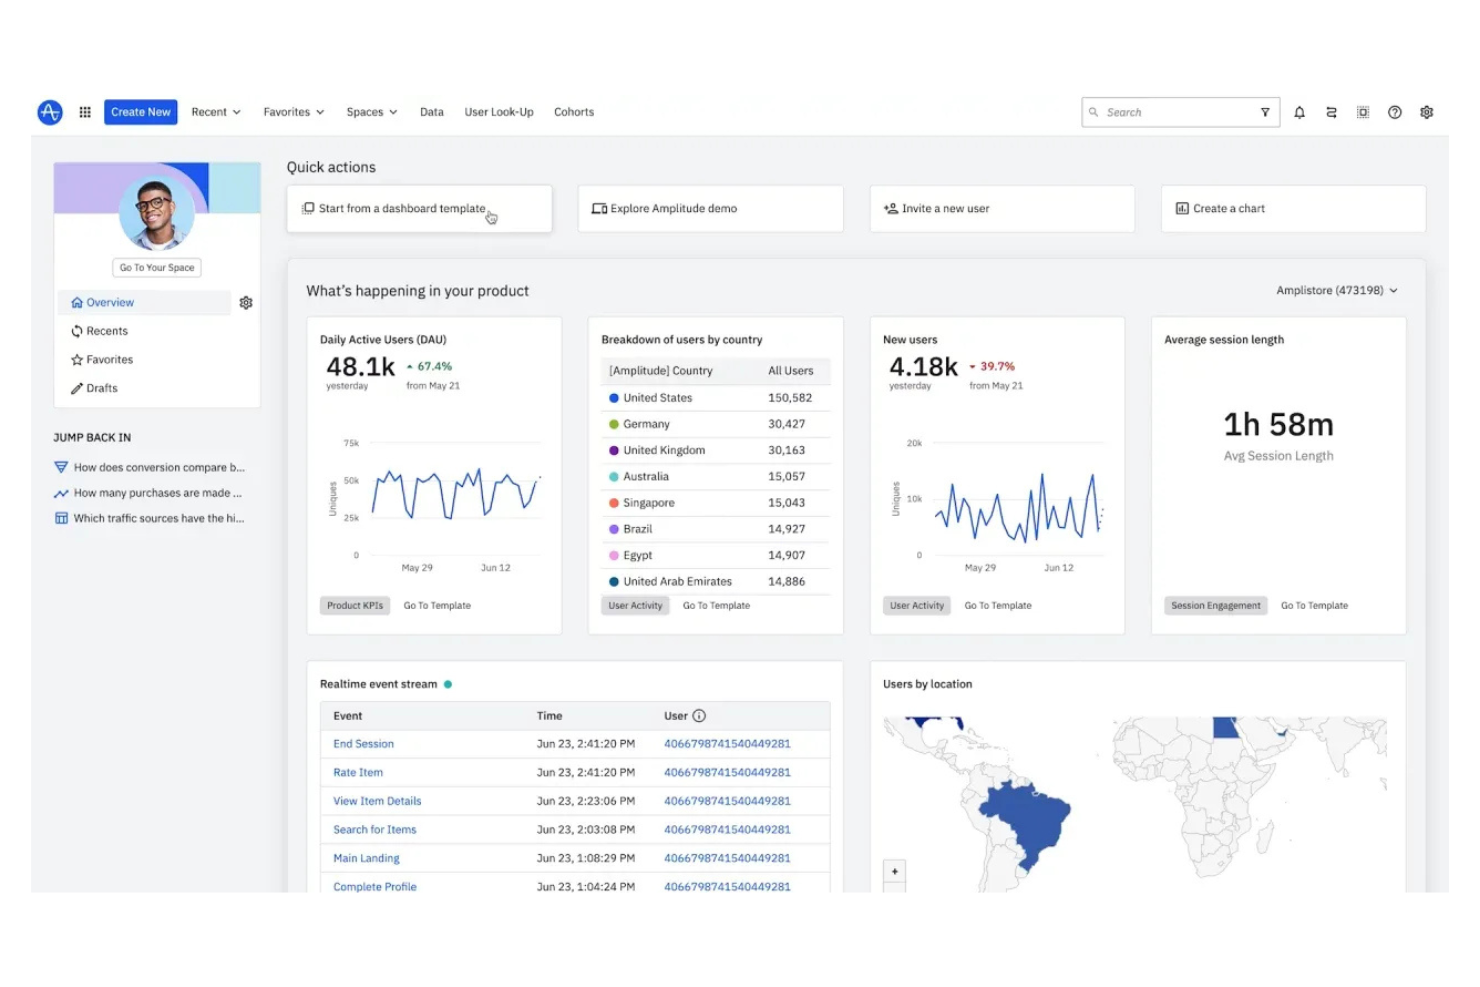Expand the Recent dropdown
The image size is (1480, 987).
click(215, 112)
